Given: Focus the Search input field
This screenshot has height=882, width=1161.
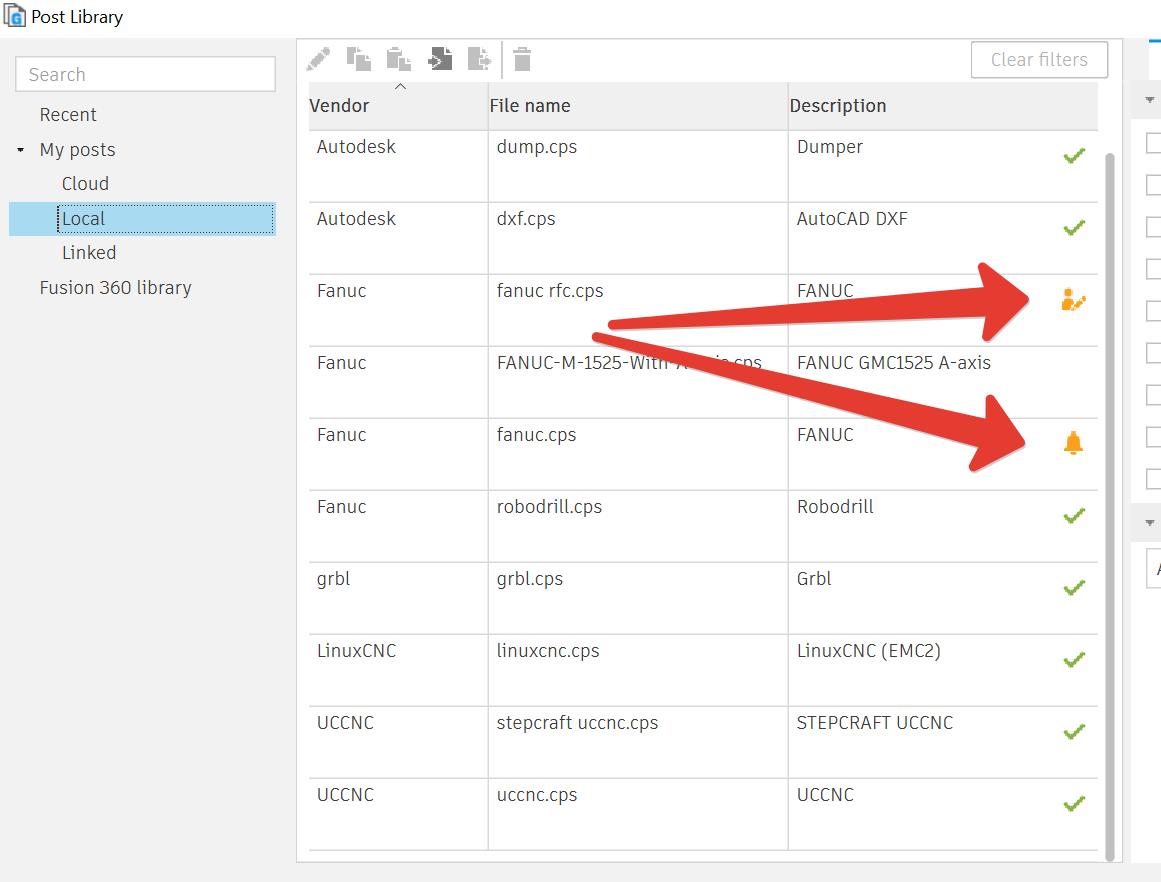Looking at the screenshot, I should click(145, 74).
